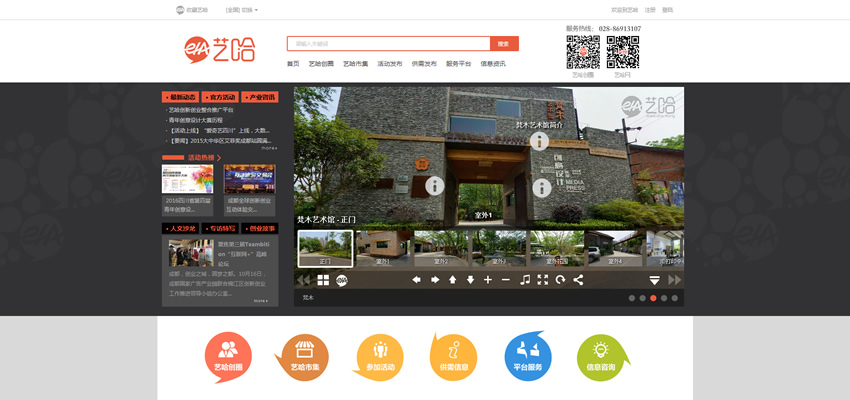Pan the panorama left with arrow icon
Viewport: 850px width, 400px height.
tap(416, 280)
